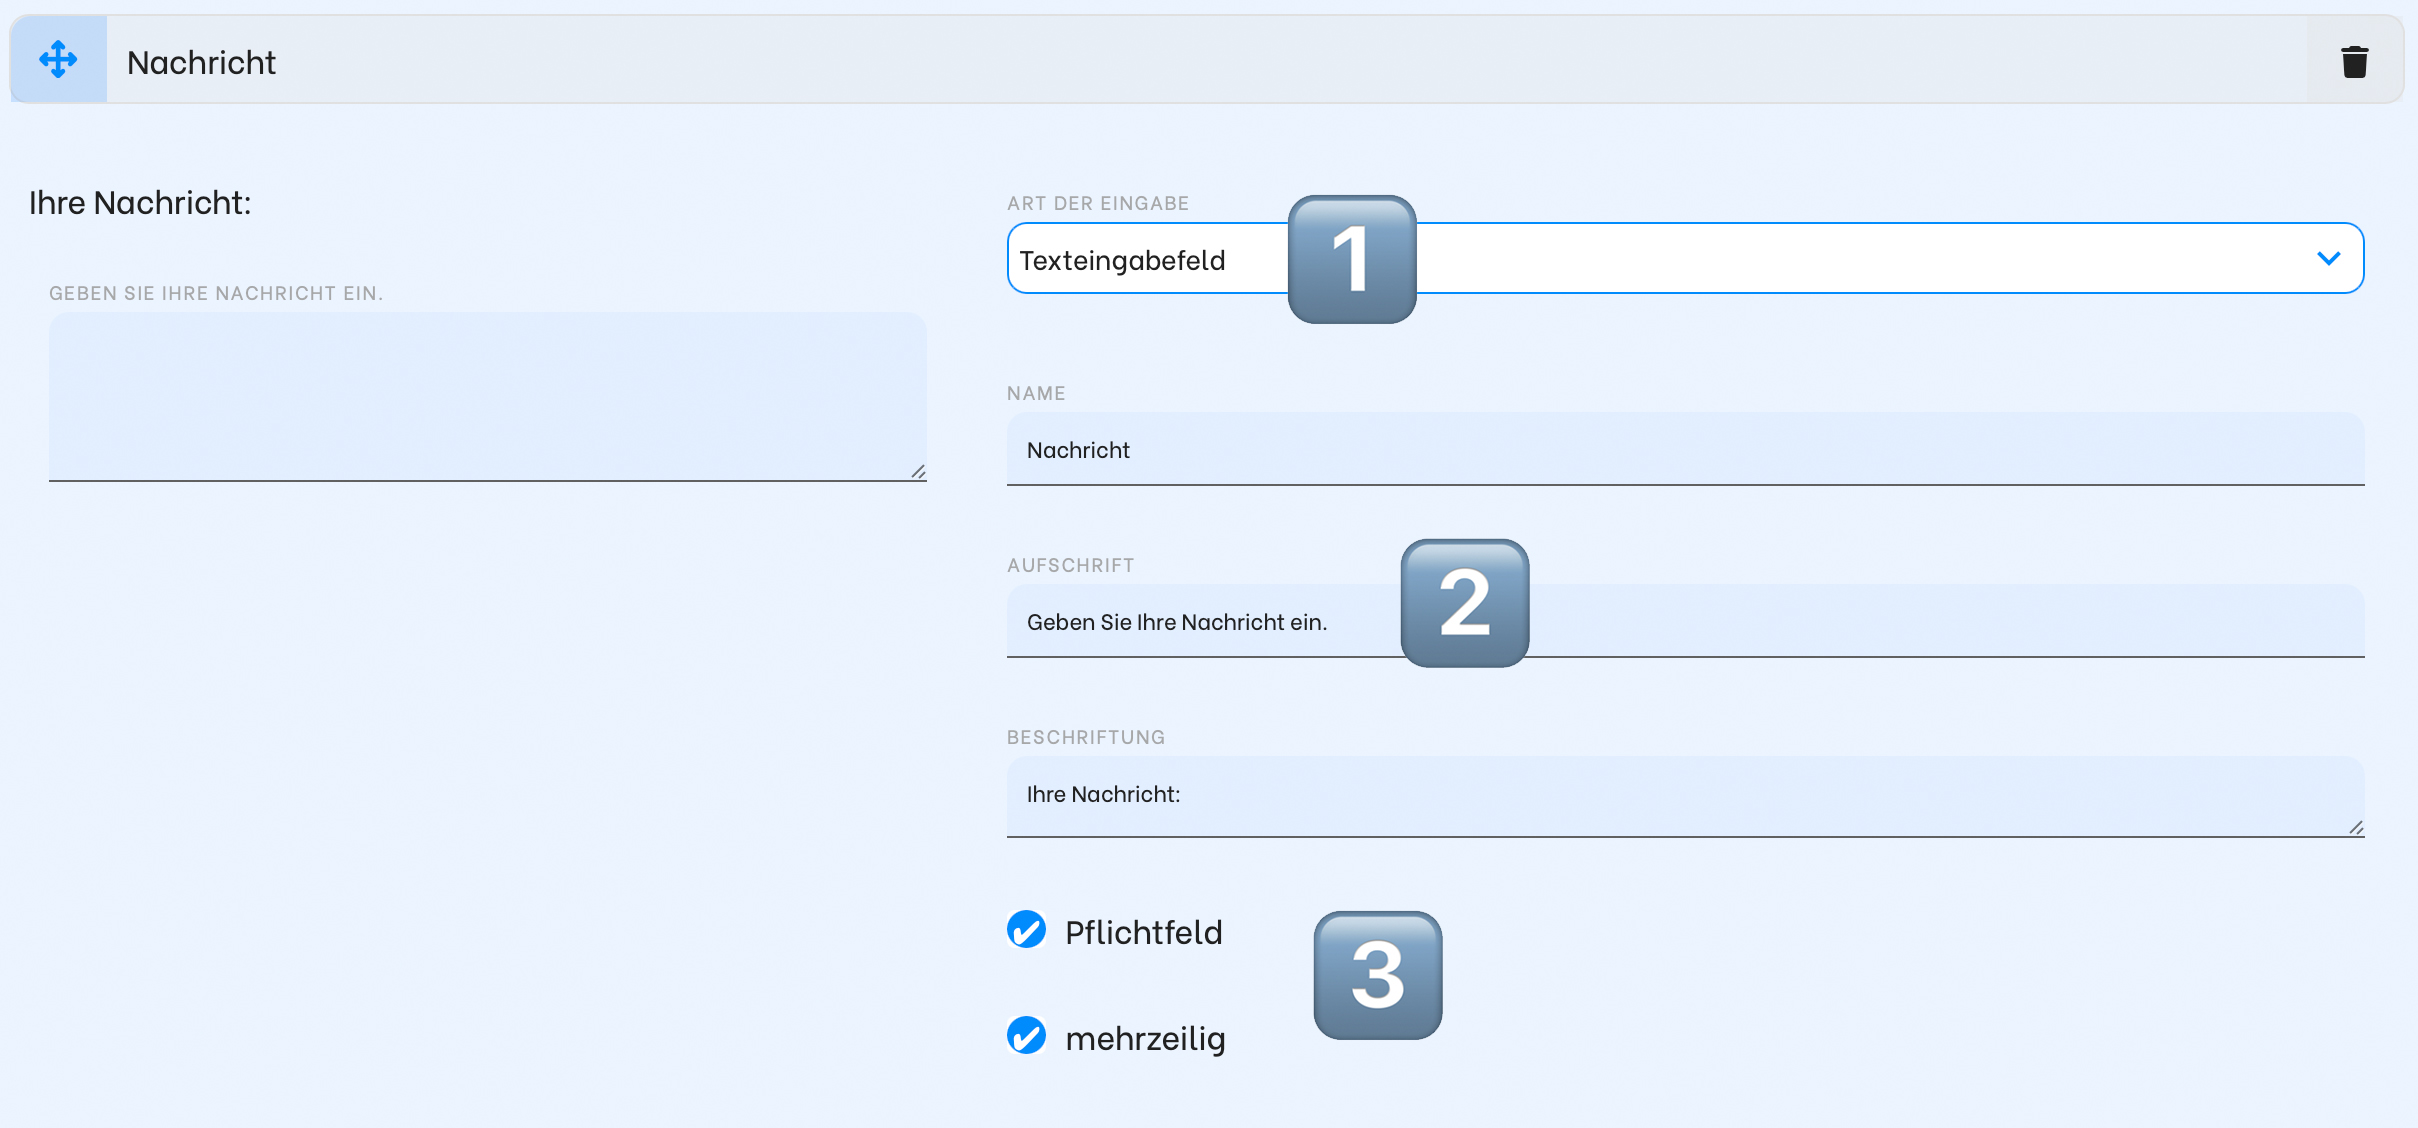Toggle the Pflichtfeld label text
Image resolution: width=2418 pixels, height=1128 pixels.
1143,932
